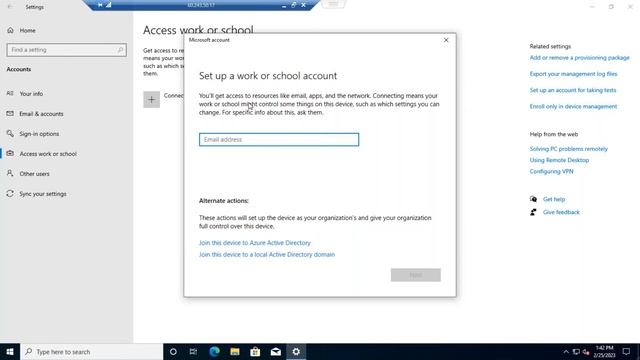Open Mail app from taskbar

click(276, 351)
